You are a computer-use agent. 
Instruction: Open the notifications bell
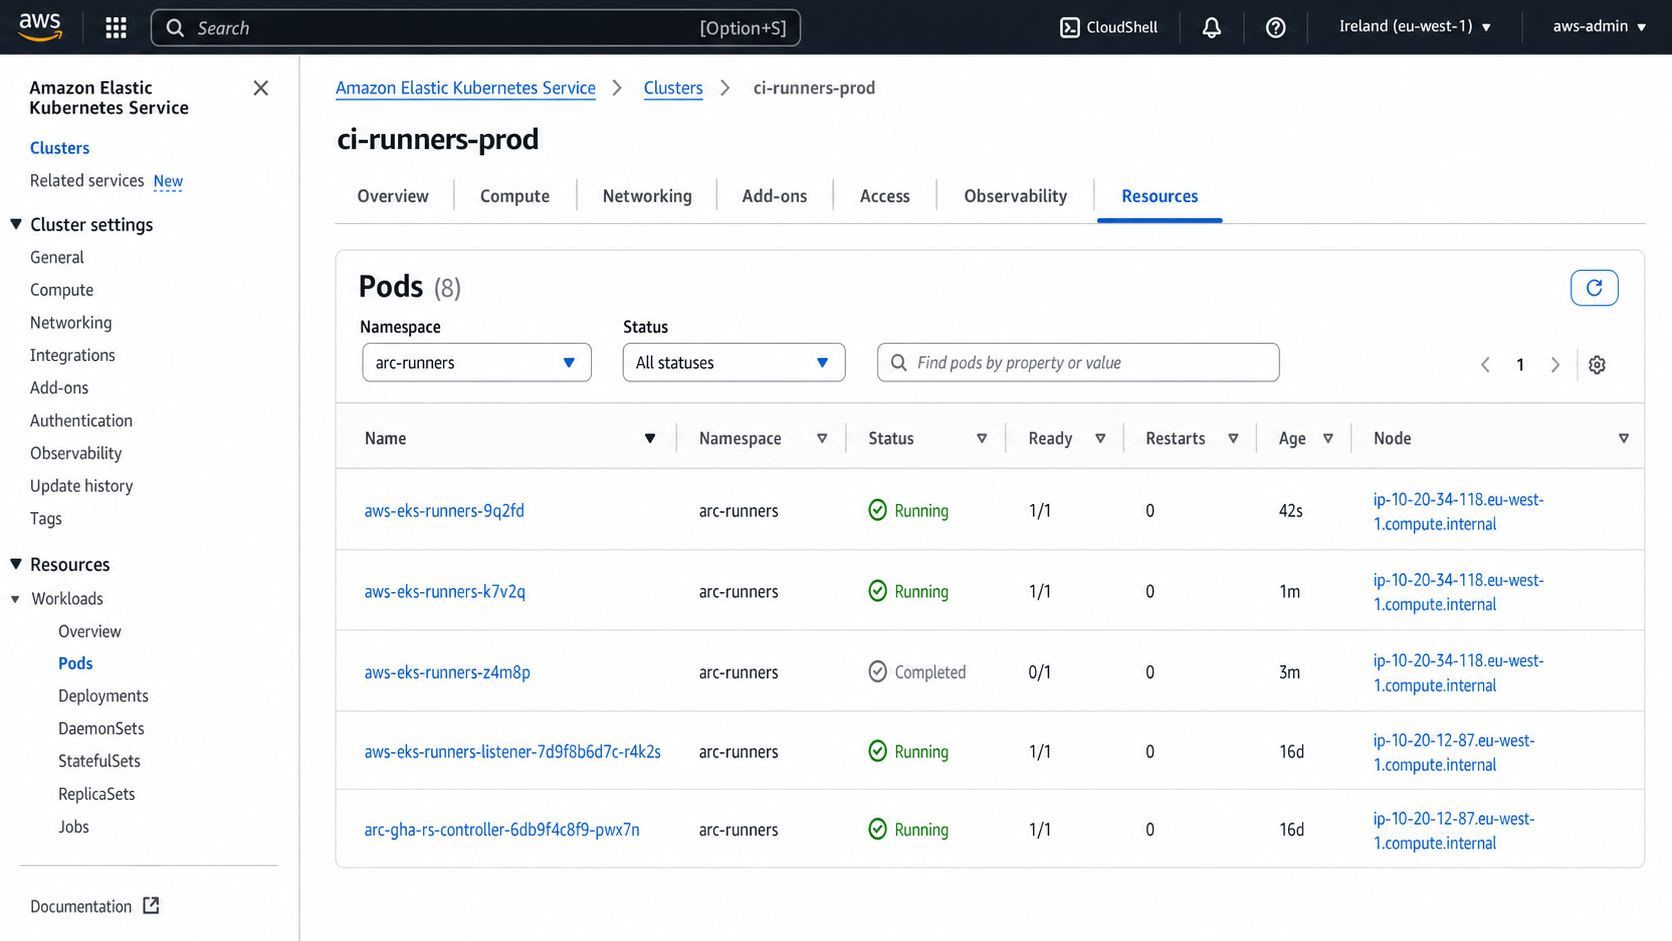(1211, 28)
